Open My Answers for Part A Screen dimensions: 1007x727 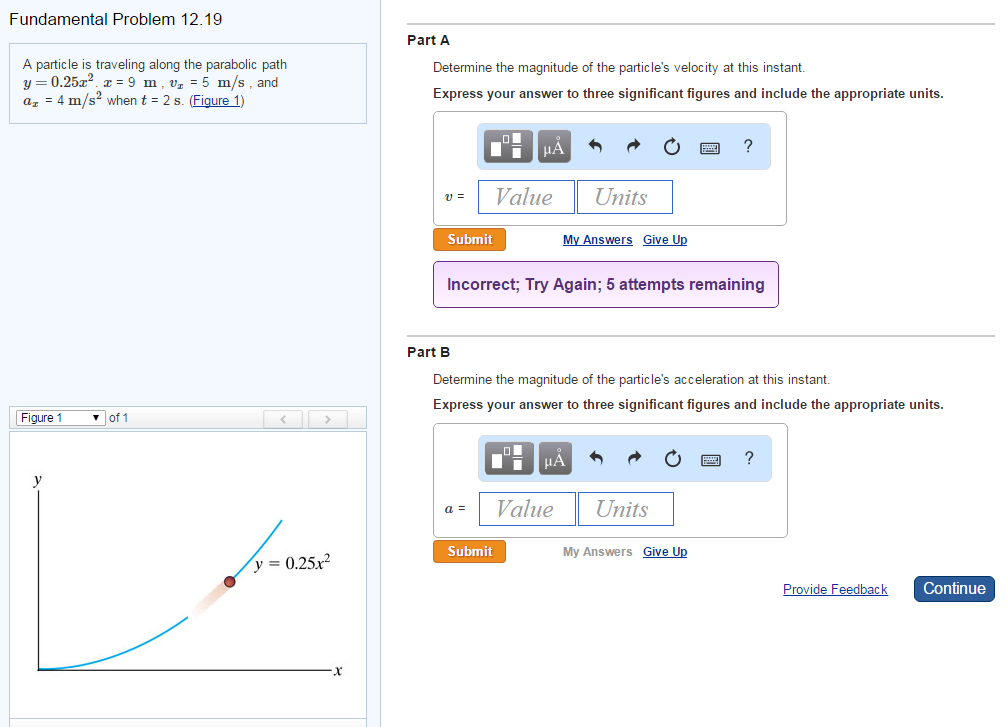pyautogui.click(x=597, y=239)
